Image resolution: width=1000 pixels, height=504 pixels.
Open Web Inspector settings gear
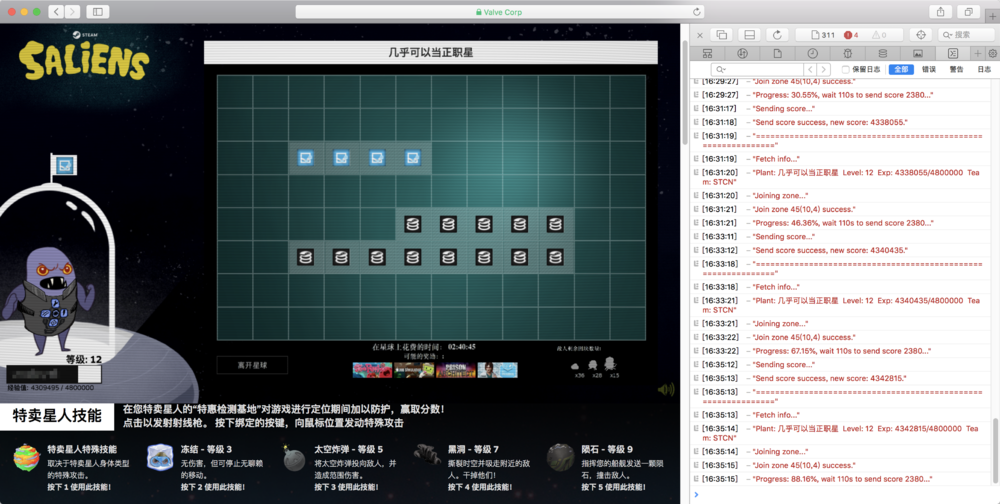coord(992,53)
